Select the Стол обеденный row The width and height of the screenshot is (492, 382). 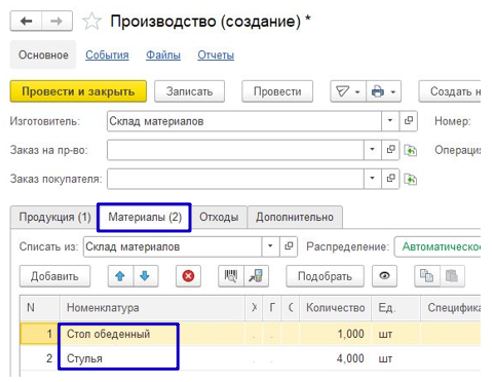click(250, 334)
